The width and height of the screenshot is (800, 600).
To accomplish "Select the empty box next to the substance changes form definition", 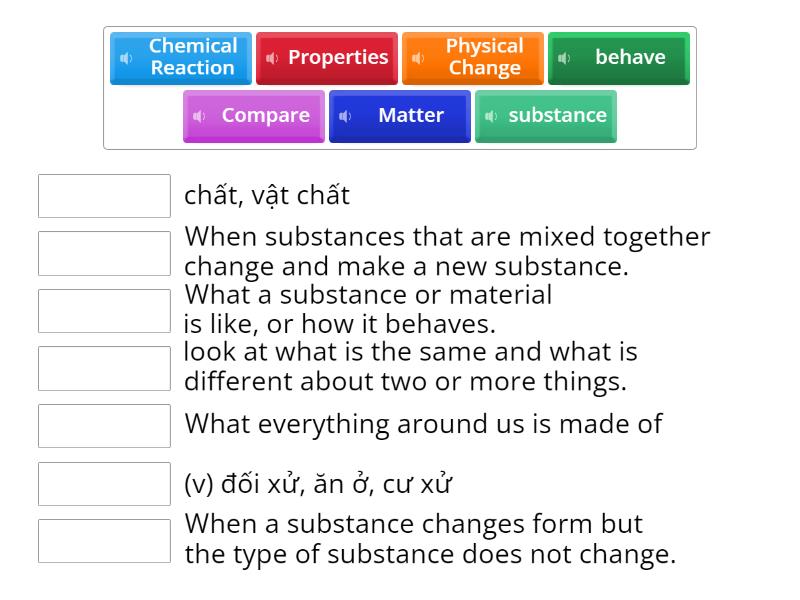I will [x=104, y=539].
